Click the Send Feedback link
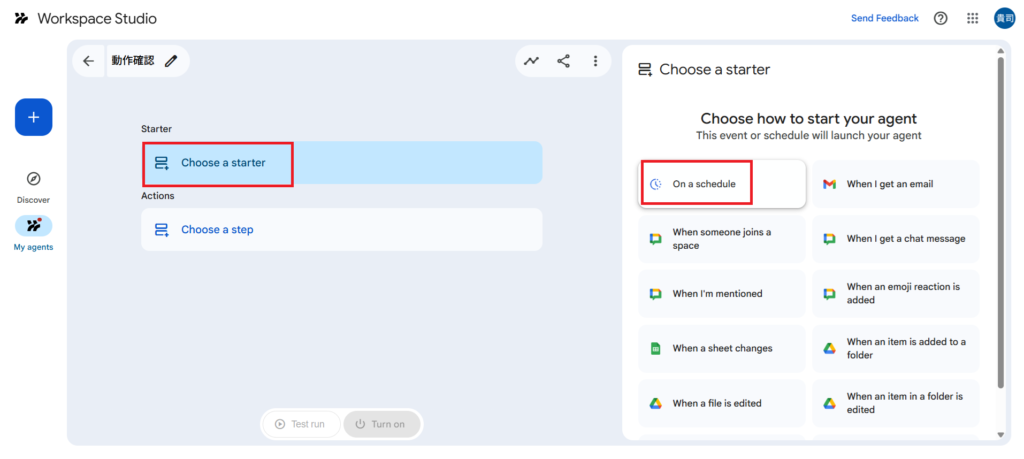The width and height of the screenshot is (1024, 459). coord(884,18)
